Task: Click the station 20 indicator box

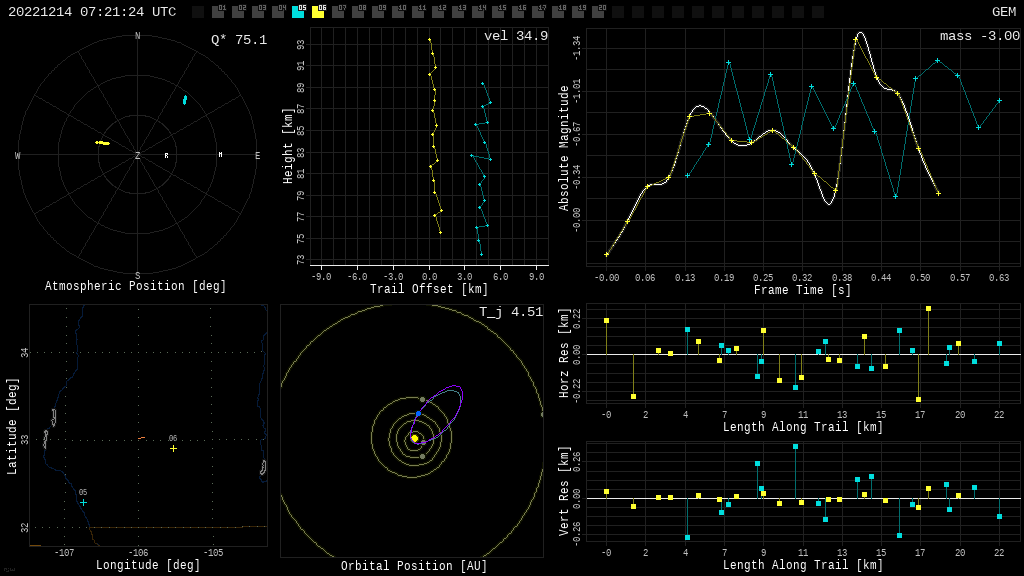Action: 598,13
